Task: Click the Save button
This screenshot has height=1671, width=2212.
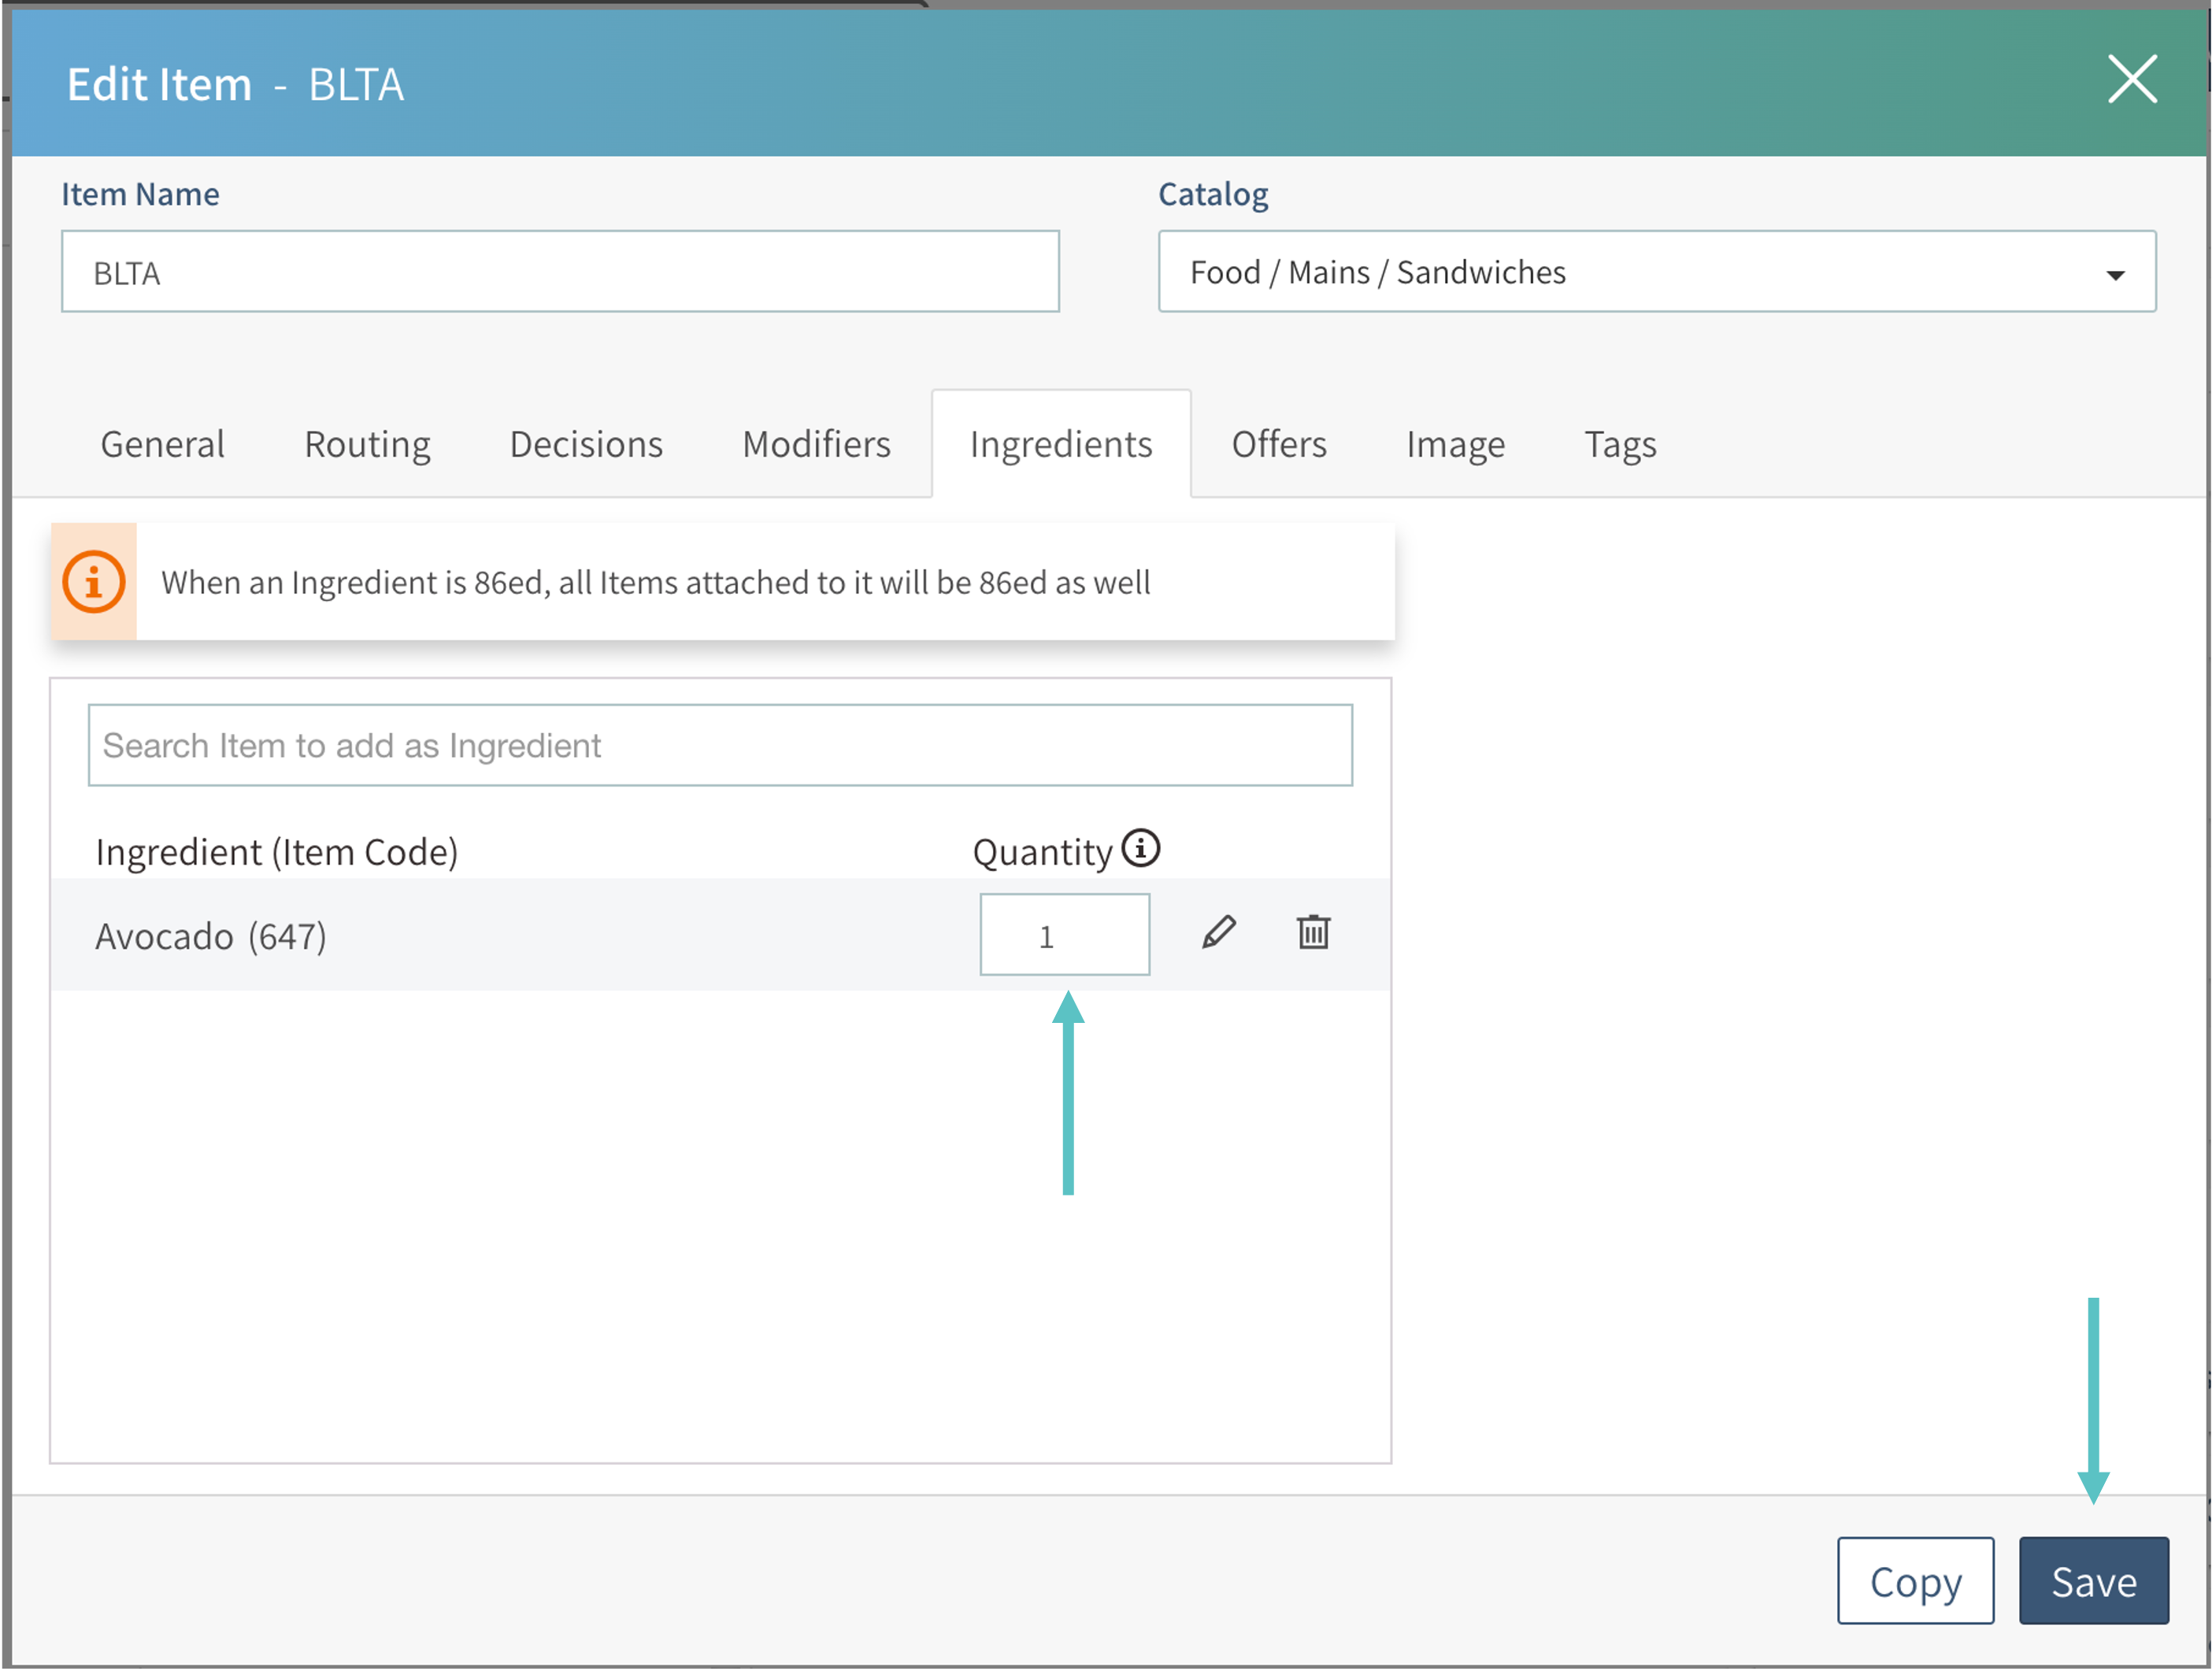Action: [2093, 1581]
